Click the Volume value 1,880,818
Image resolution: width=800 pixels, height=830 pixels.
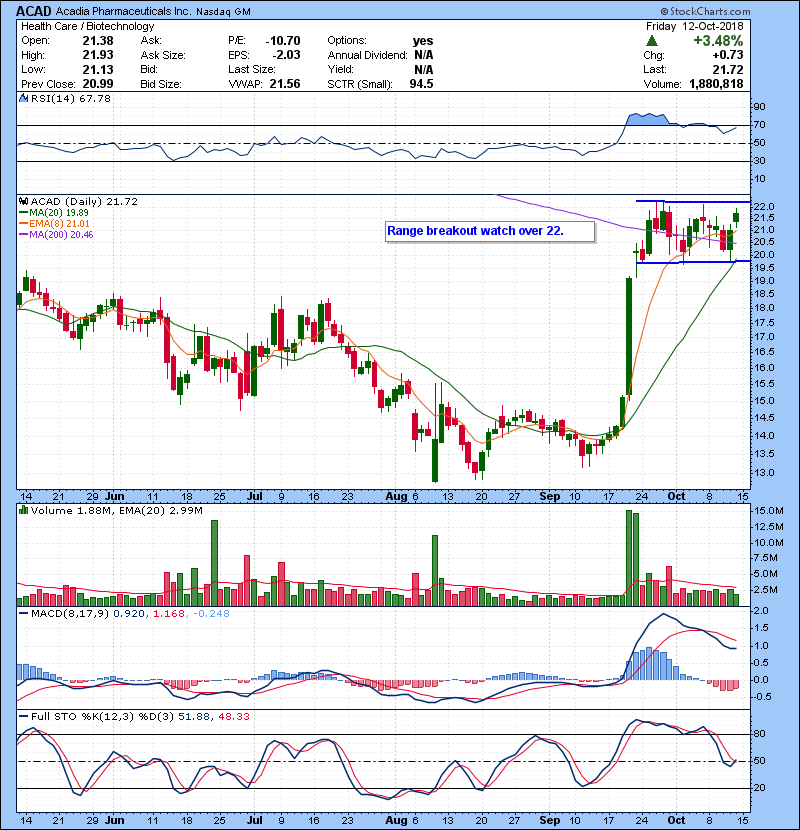(716, 84)
